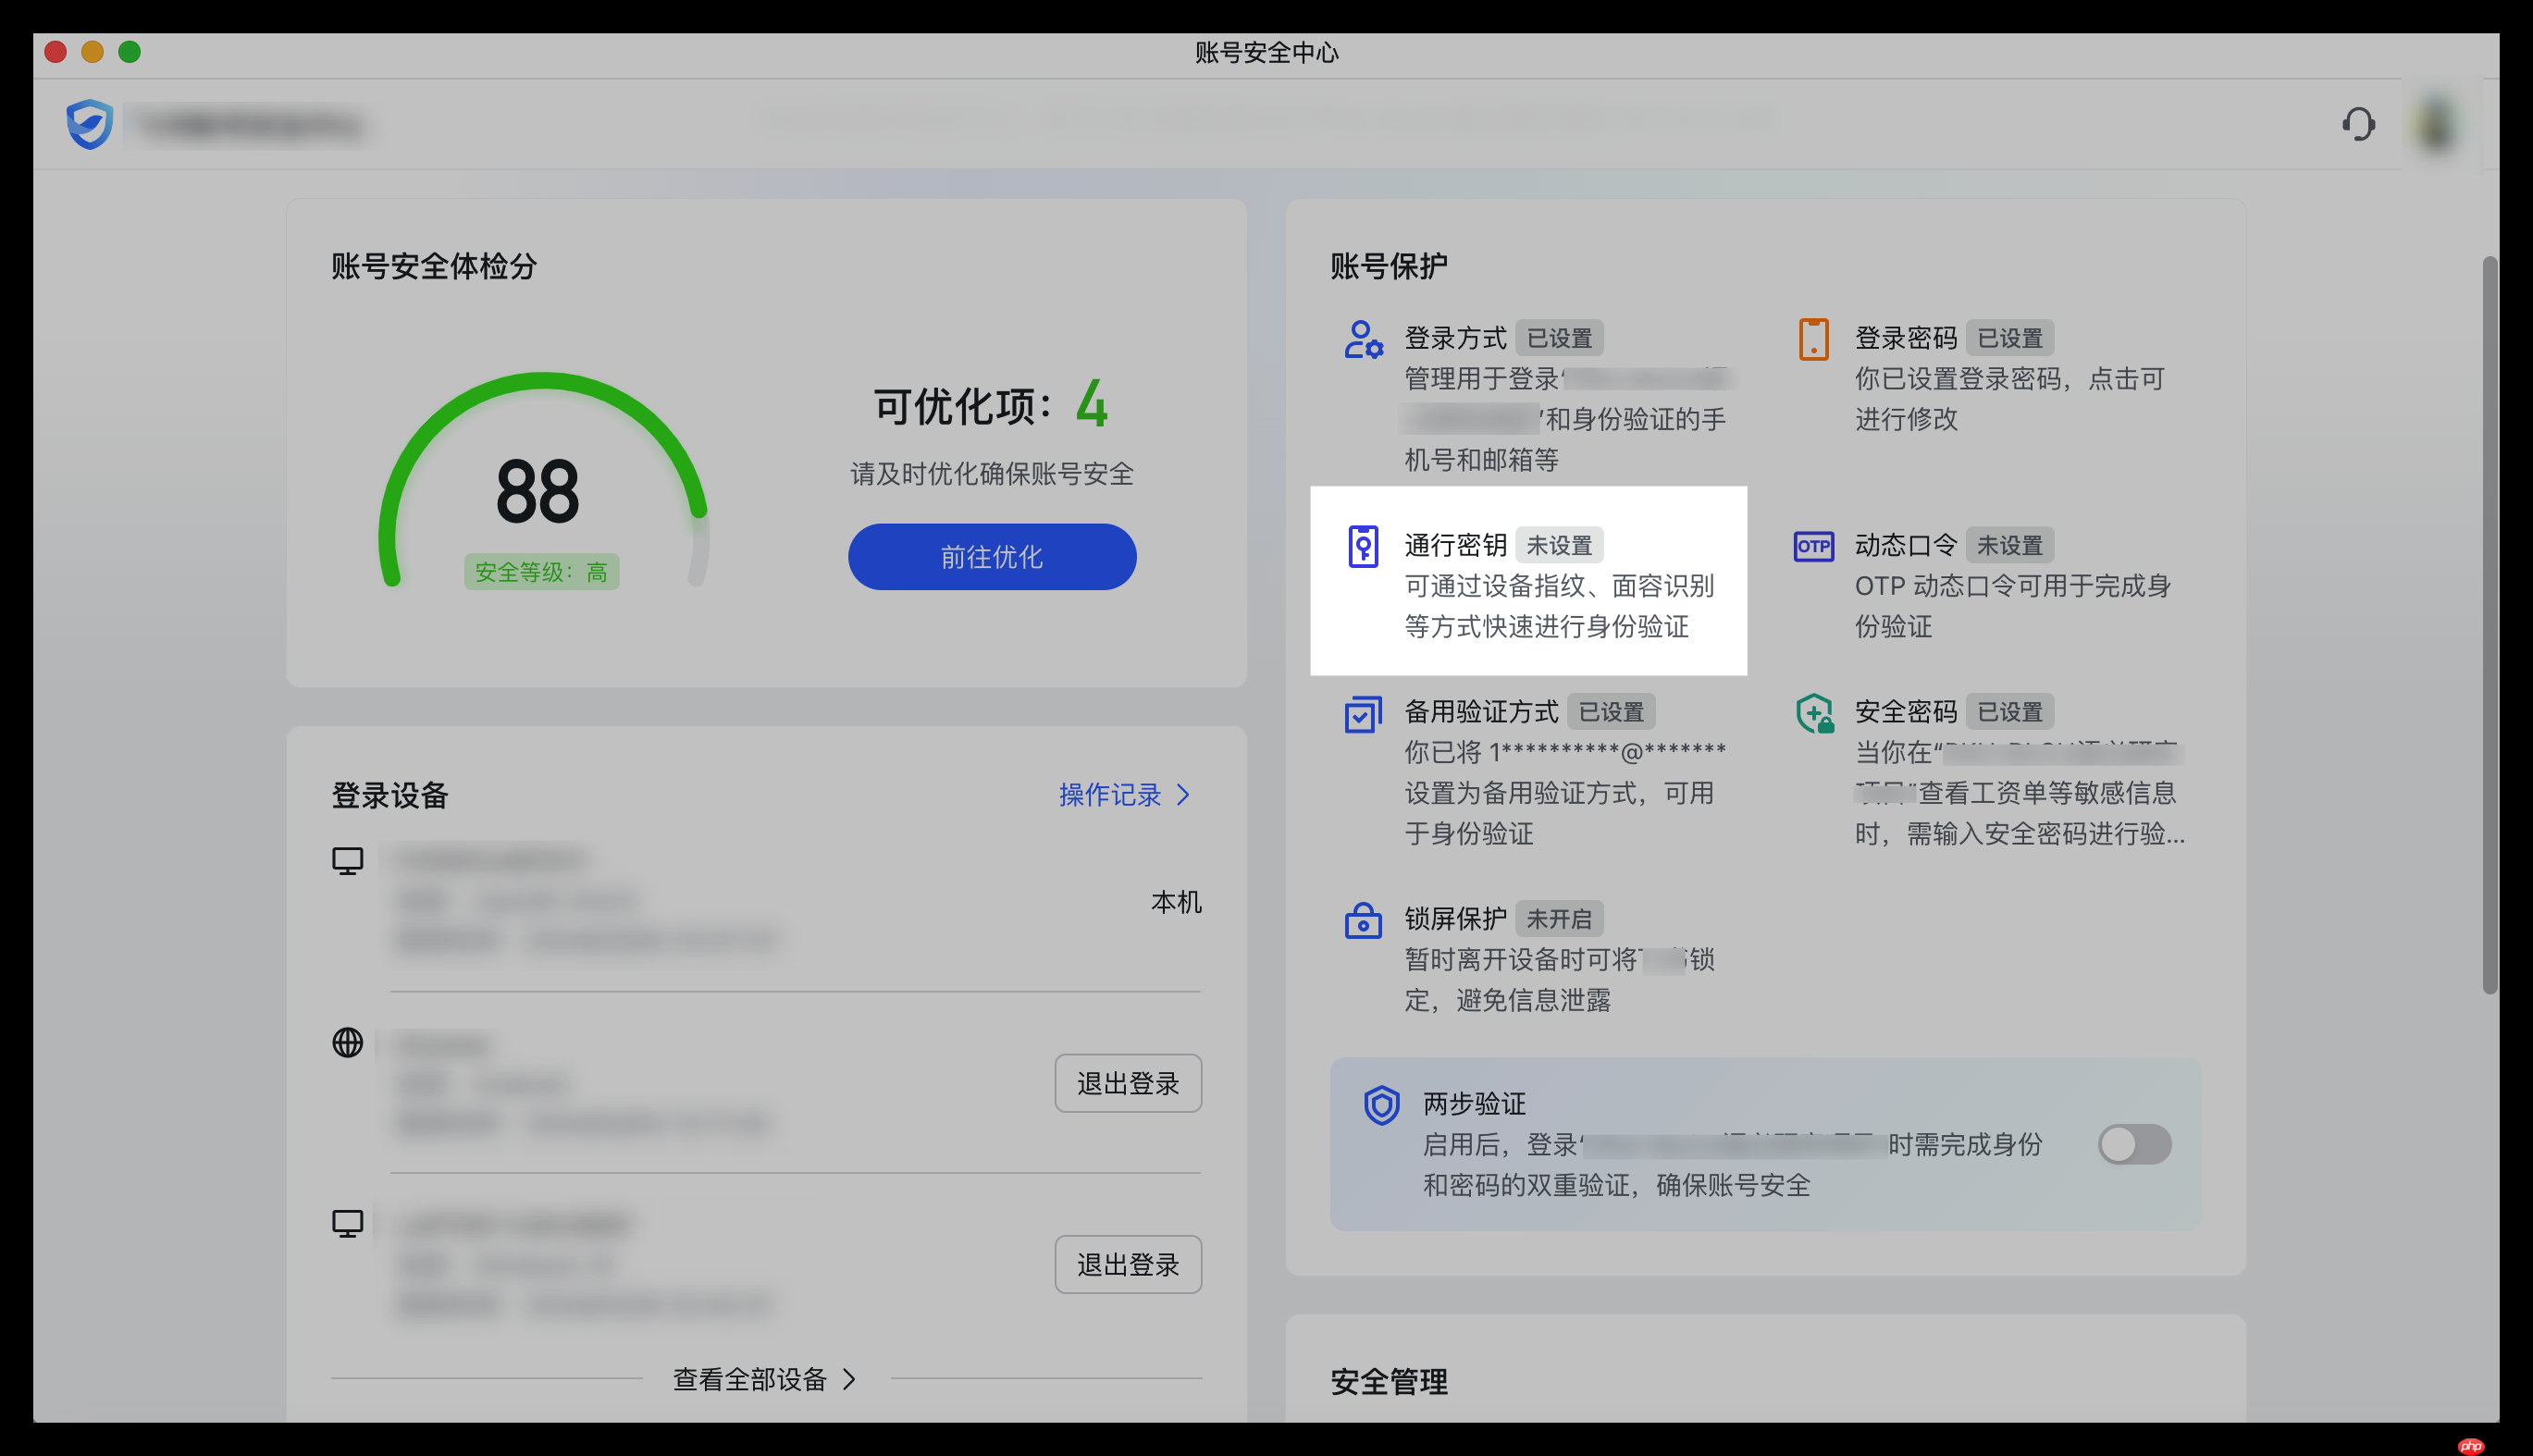Click the globe browser device icon
2533x1456 pixels.
point(347,1042)
